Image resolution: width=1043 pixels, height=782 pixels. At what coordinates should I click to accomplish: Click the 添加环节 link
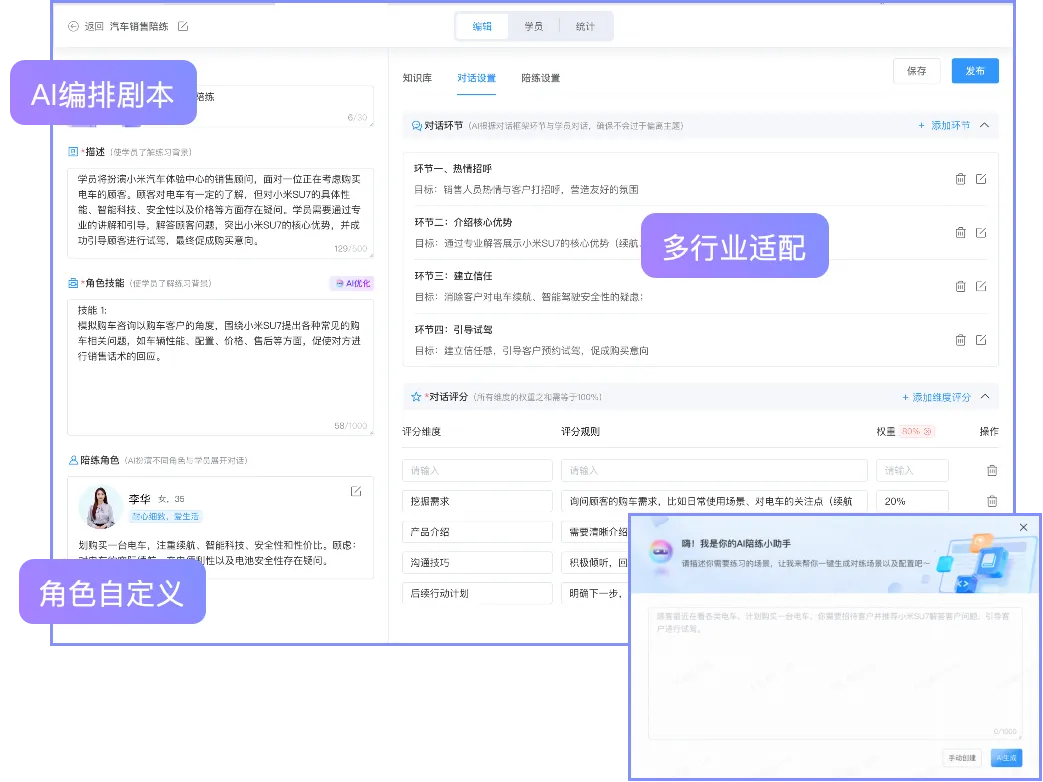pos(944,126)
